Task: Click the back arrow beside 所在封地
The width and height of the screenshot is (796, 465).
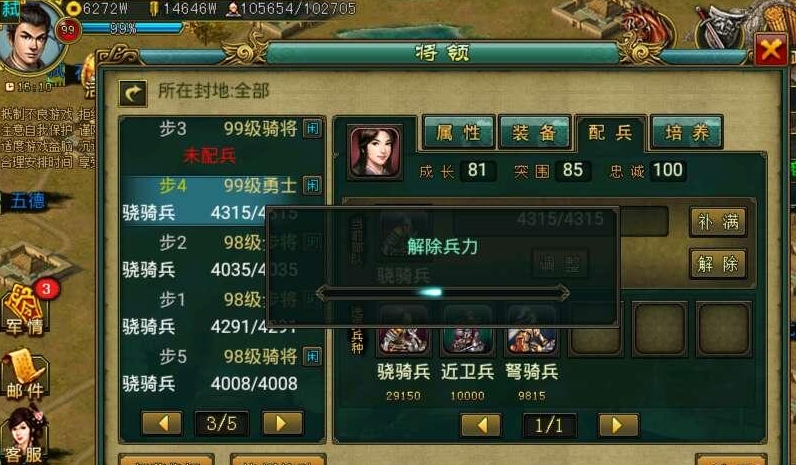Action: coord(133,93)
